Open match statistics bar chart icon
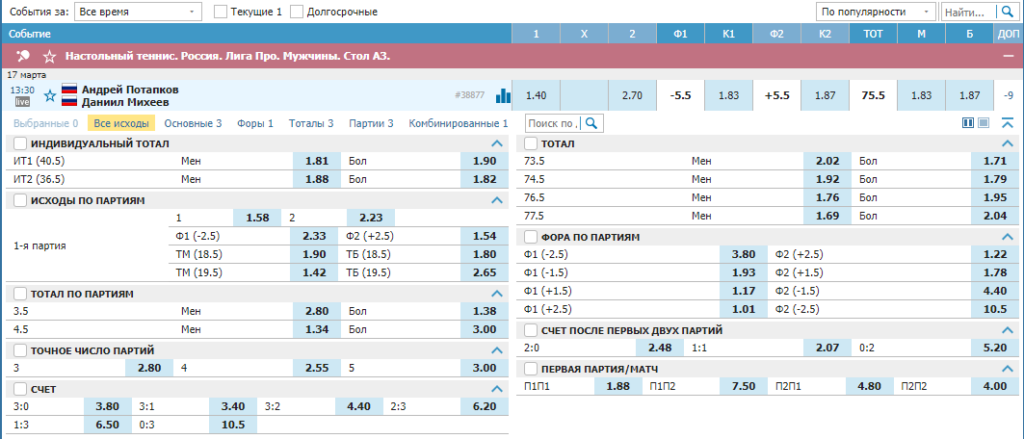1024x439 pixels. pyautogui.click(x=503, y=95)
